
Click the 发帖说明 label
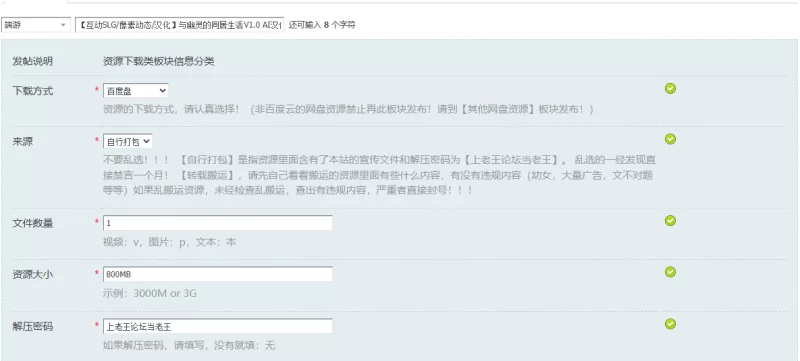tap(33, 62)
